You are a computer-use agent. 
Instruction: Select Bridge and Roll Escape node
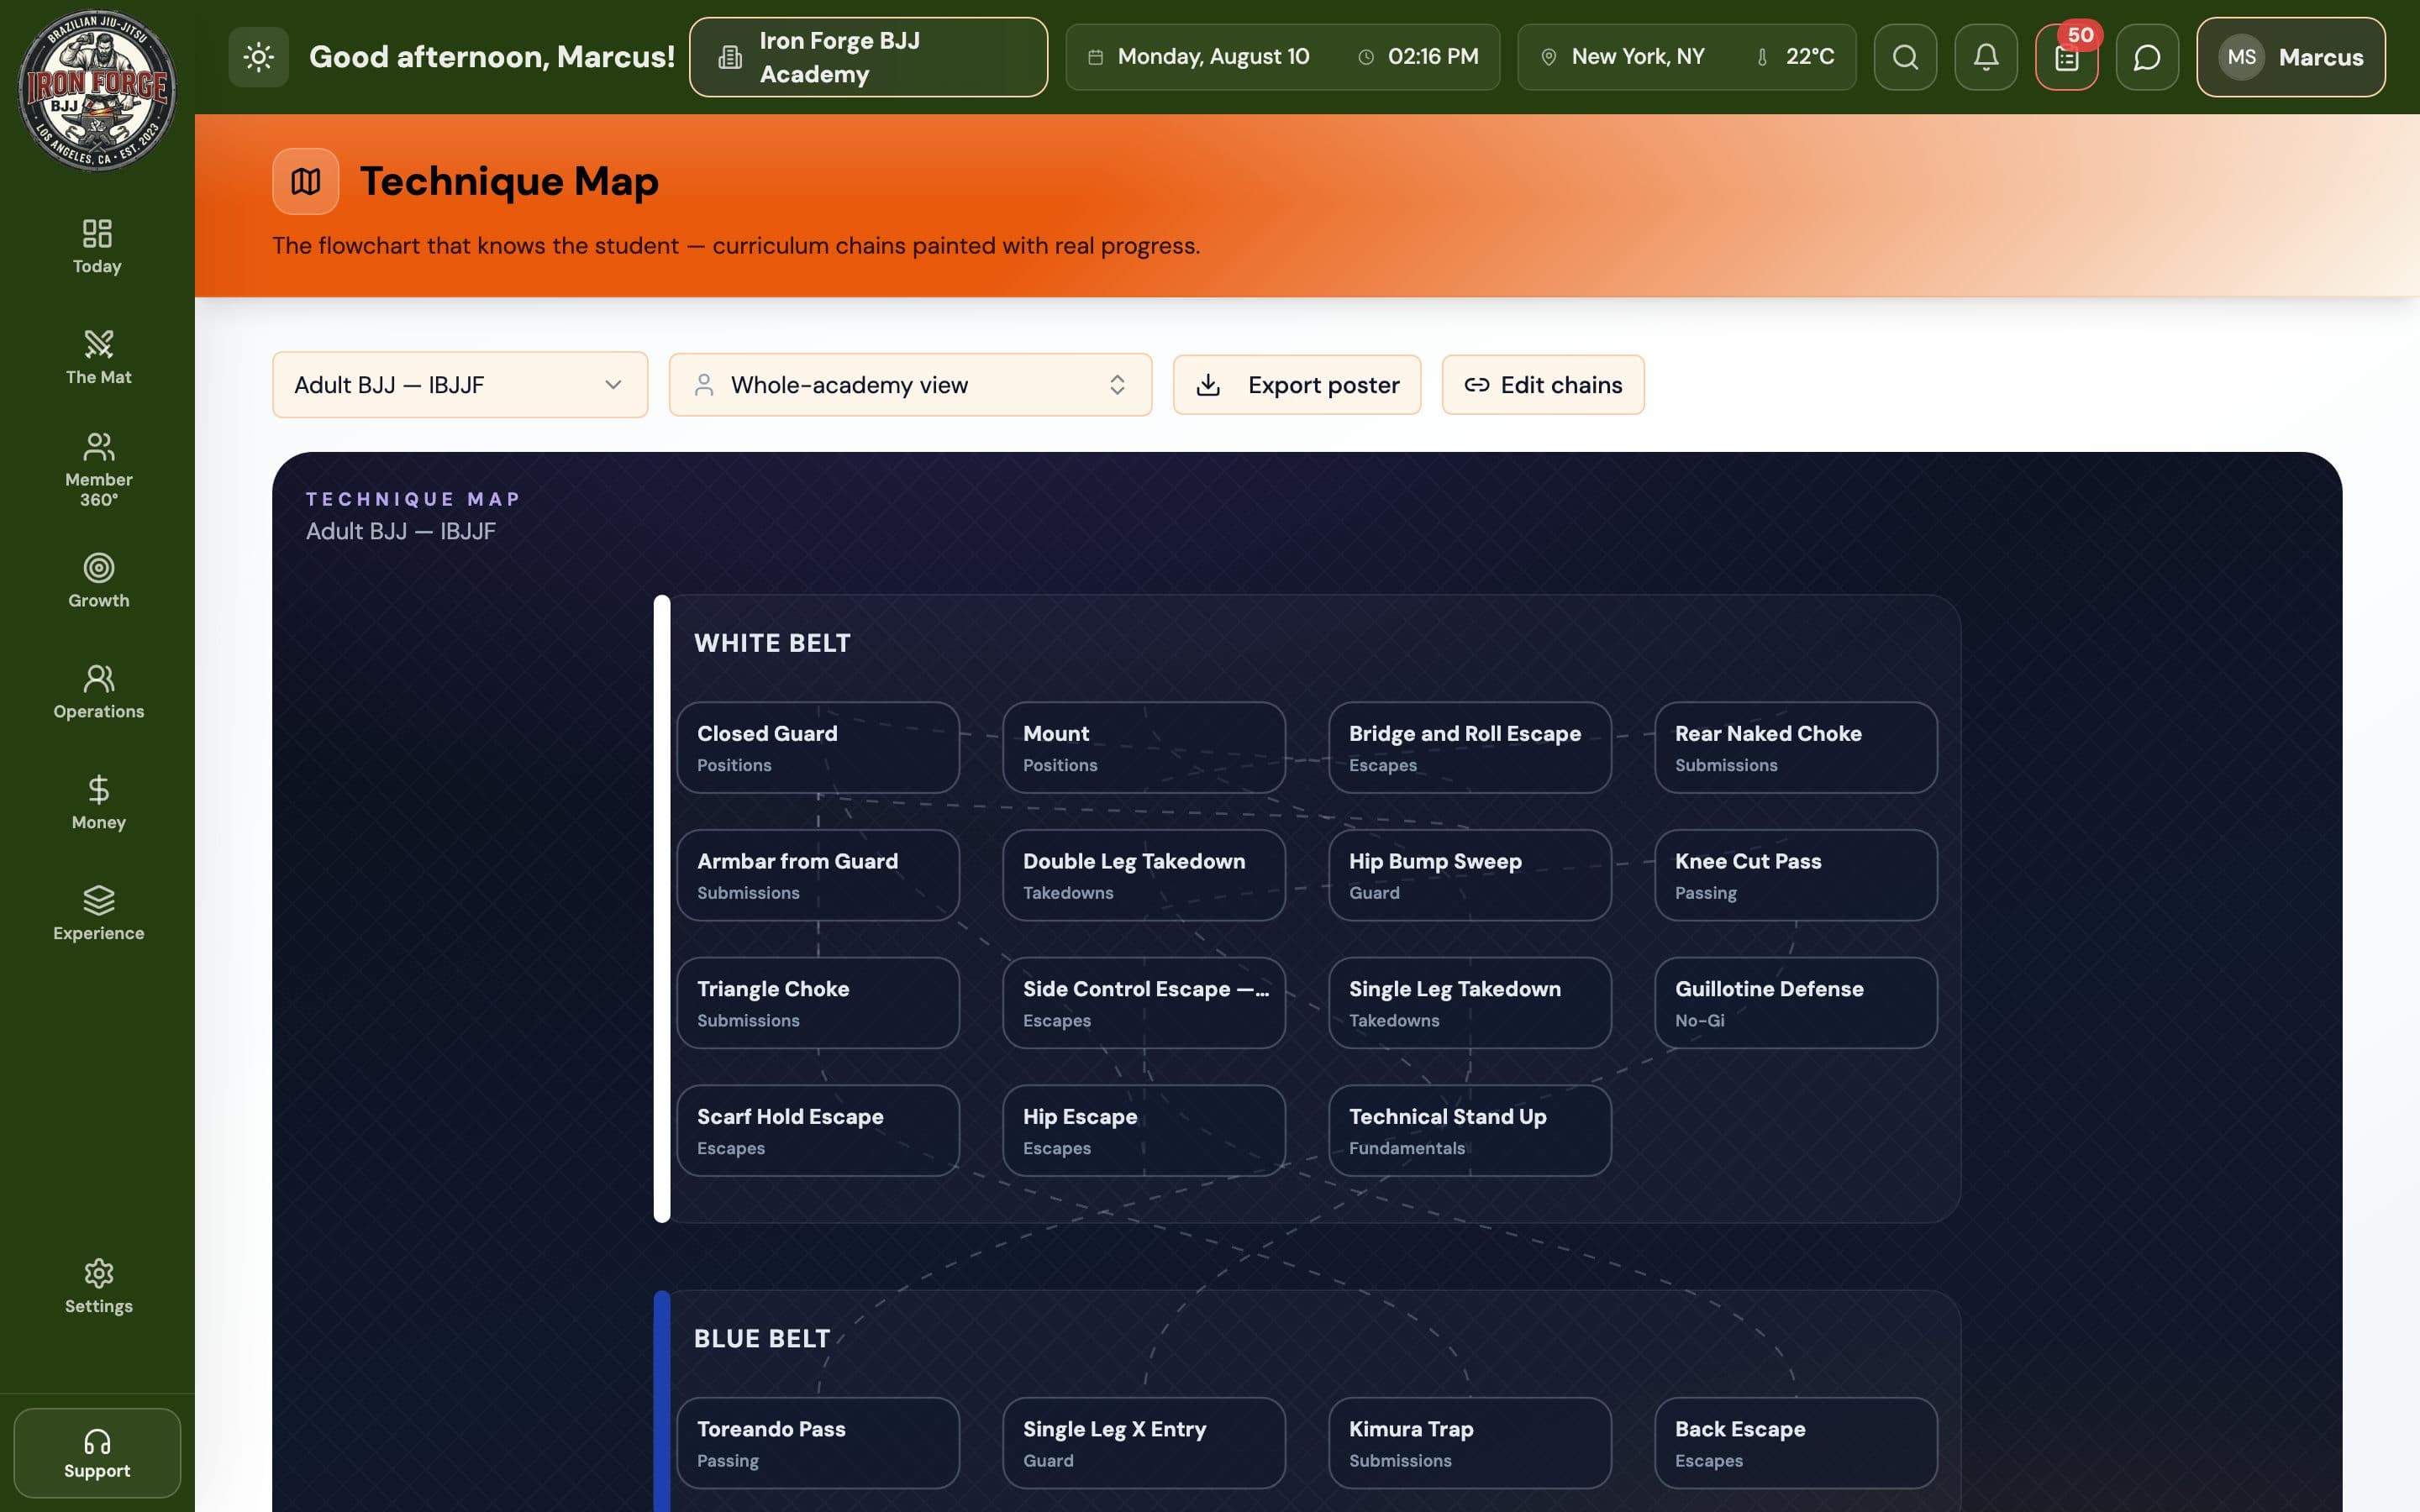(1469, 747)
